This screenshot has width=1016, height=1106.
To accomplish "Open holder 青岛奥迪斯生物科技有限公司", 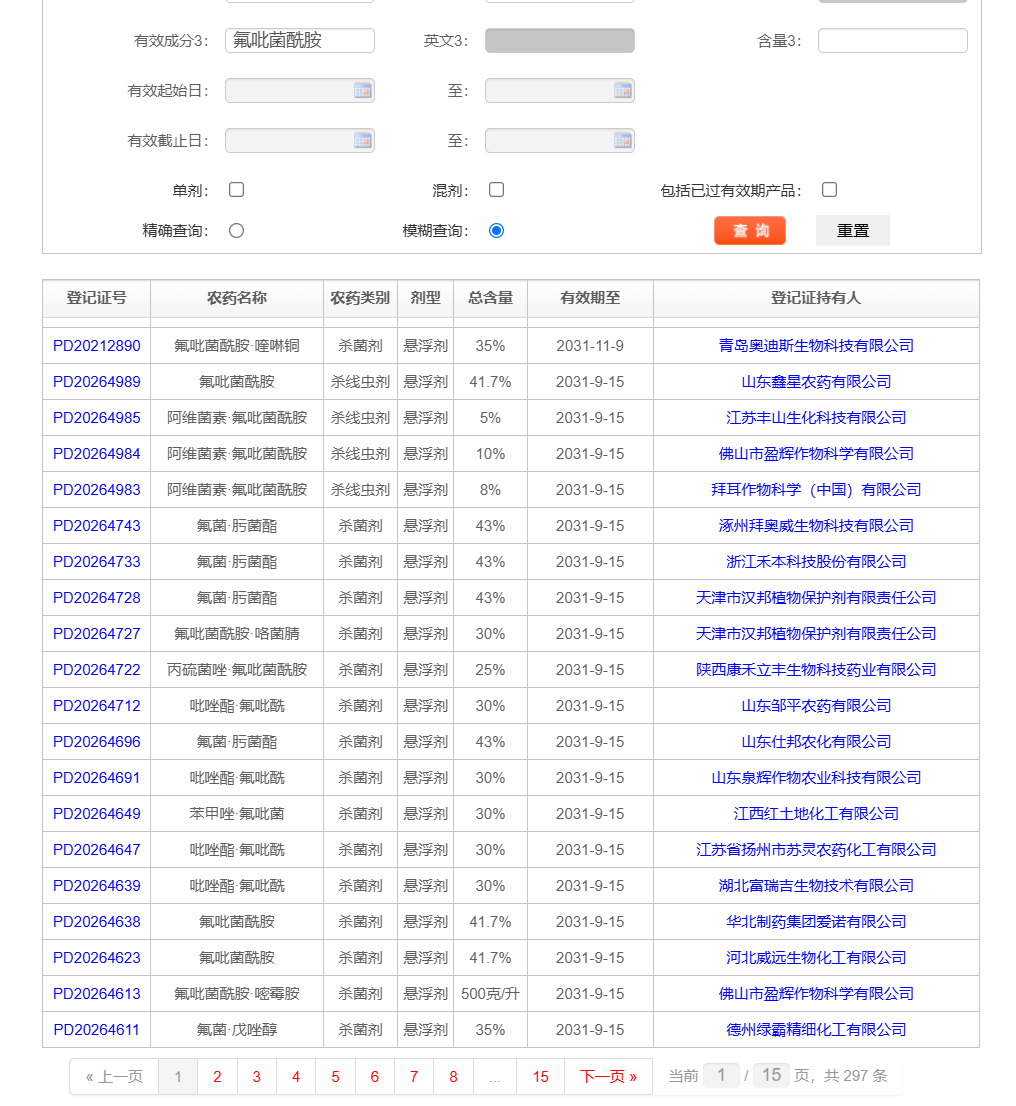I will 816,346.
